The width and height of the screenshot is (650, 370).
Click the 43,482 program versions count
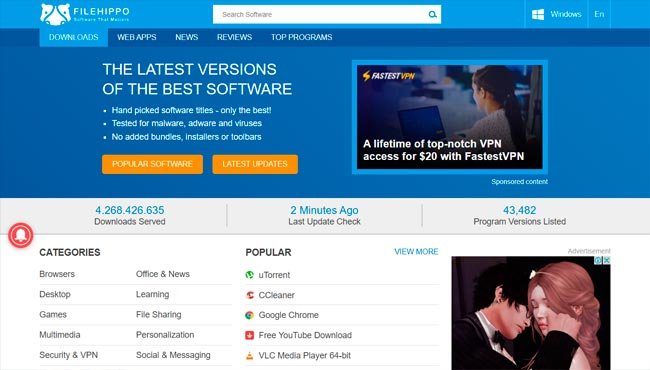coord(519,210)
